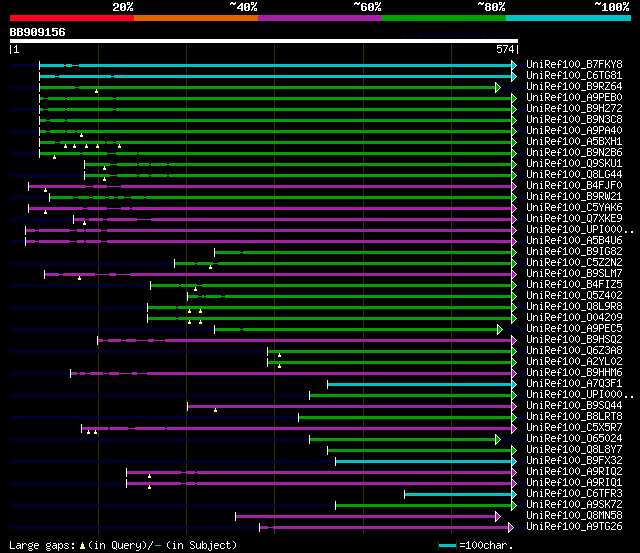Click the purple arrowhead ending Q8MN58 alignment

click(498, 517)
